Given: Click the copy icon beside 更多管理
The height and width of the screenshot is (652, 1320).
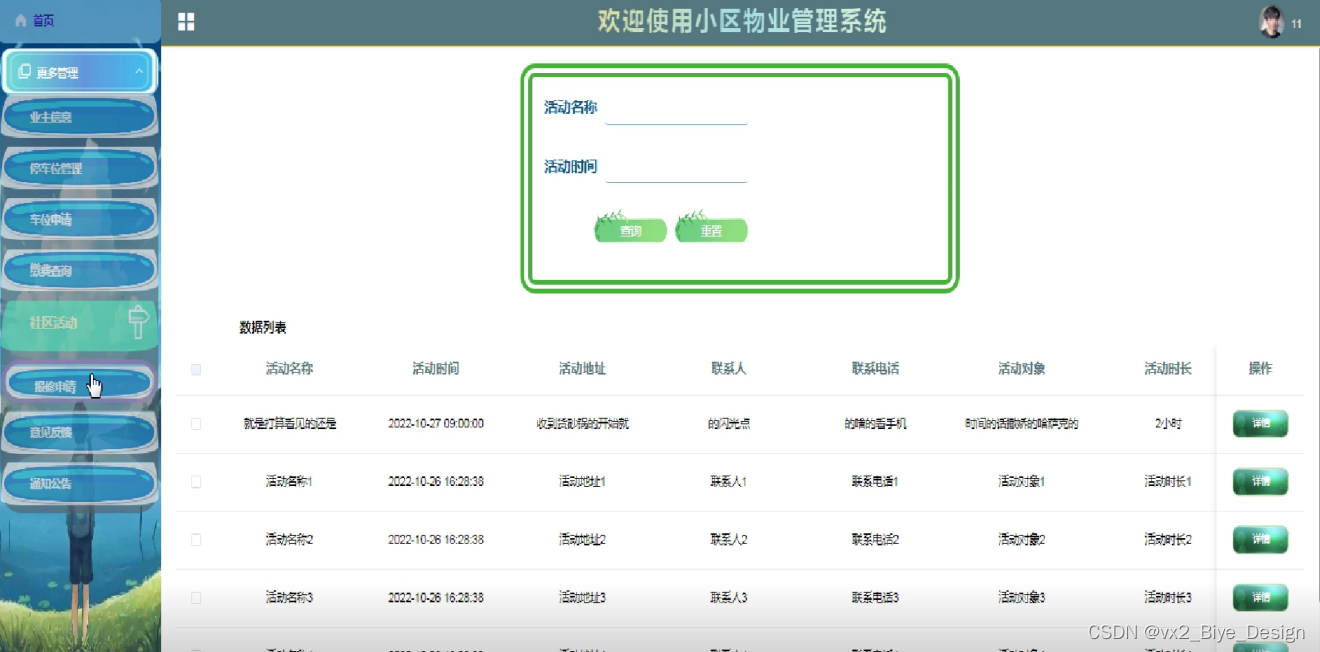Looking at the screenshot, I should tap(25, 72).
